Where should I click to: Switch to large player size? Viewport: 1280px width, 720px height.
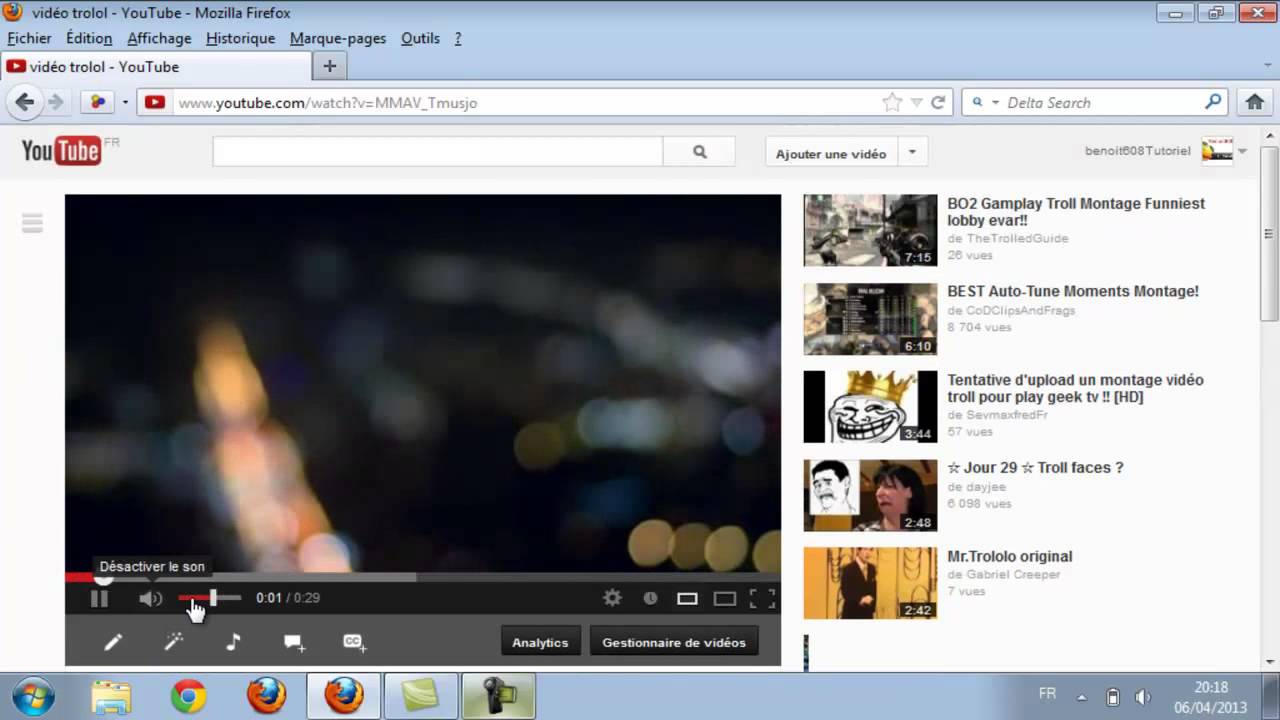pyautogui.click(x=725, y=599)
